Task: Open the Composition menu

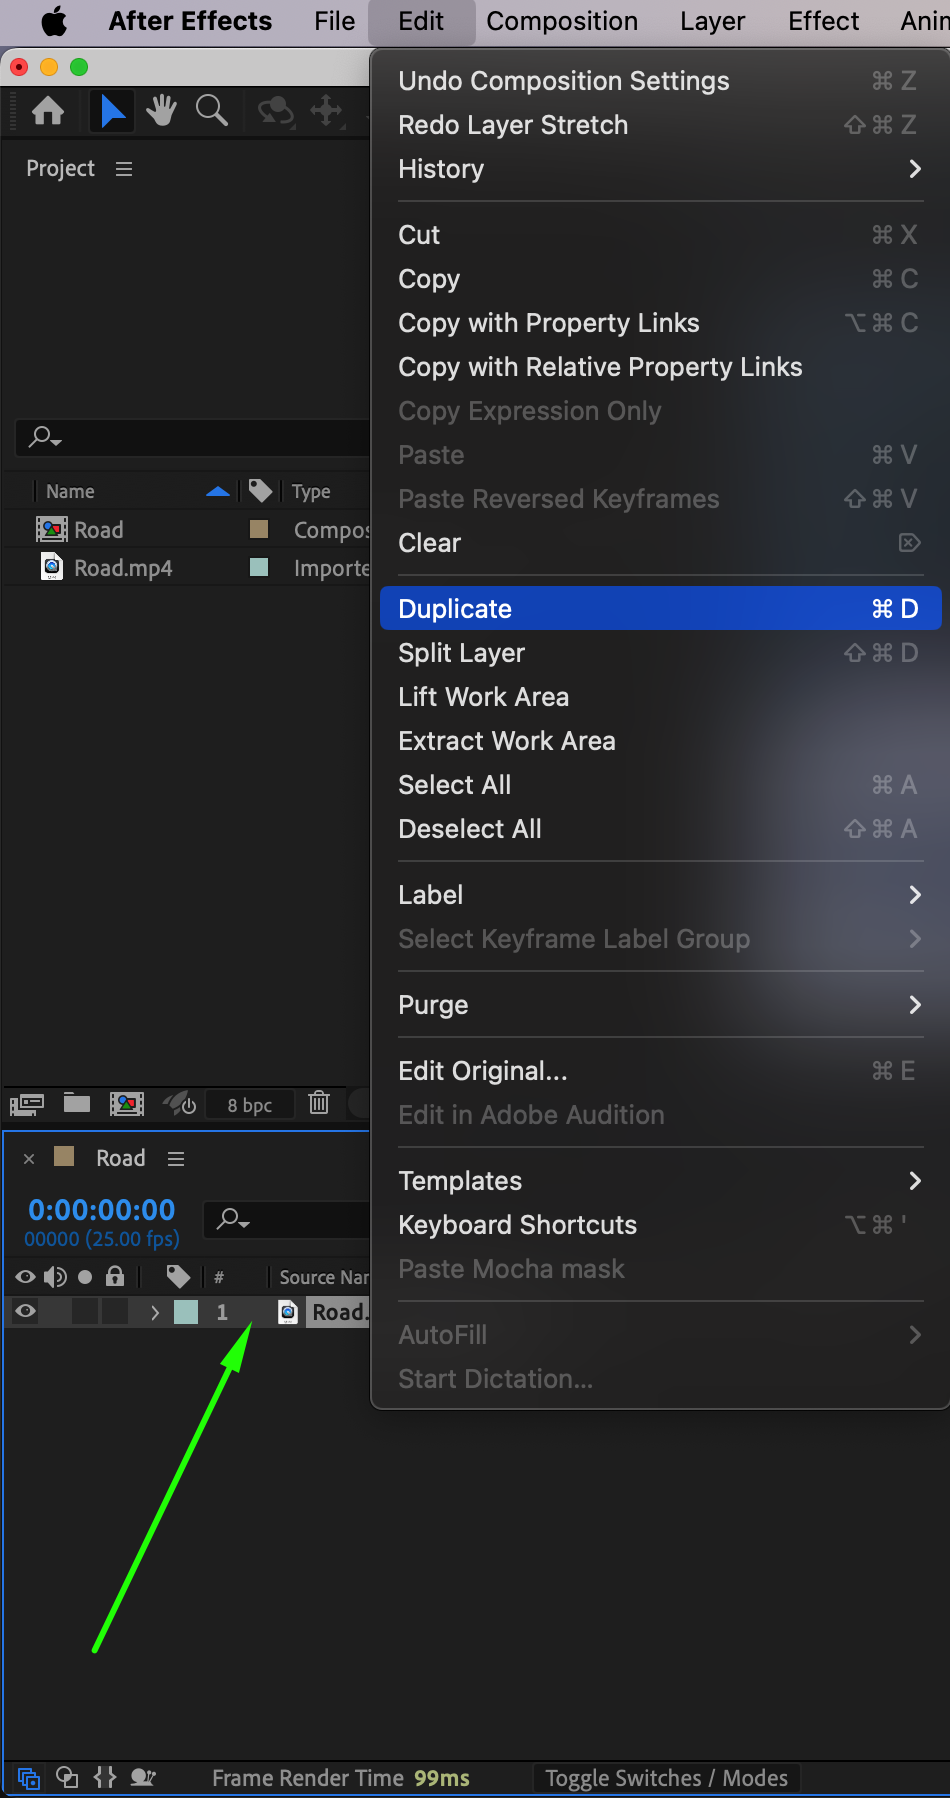Action: [x=562, y=21]
